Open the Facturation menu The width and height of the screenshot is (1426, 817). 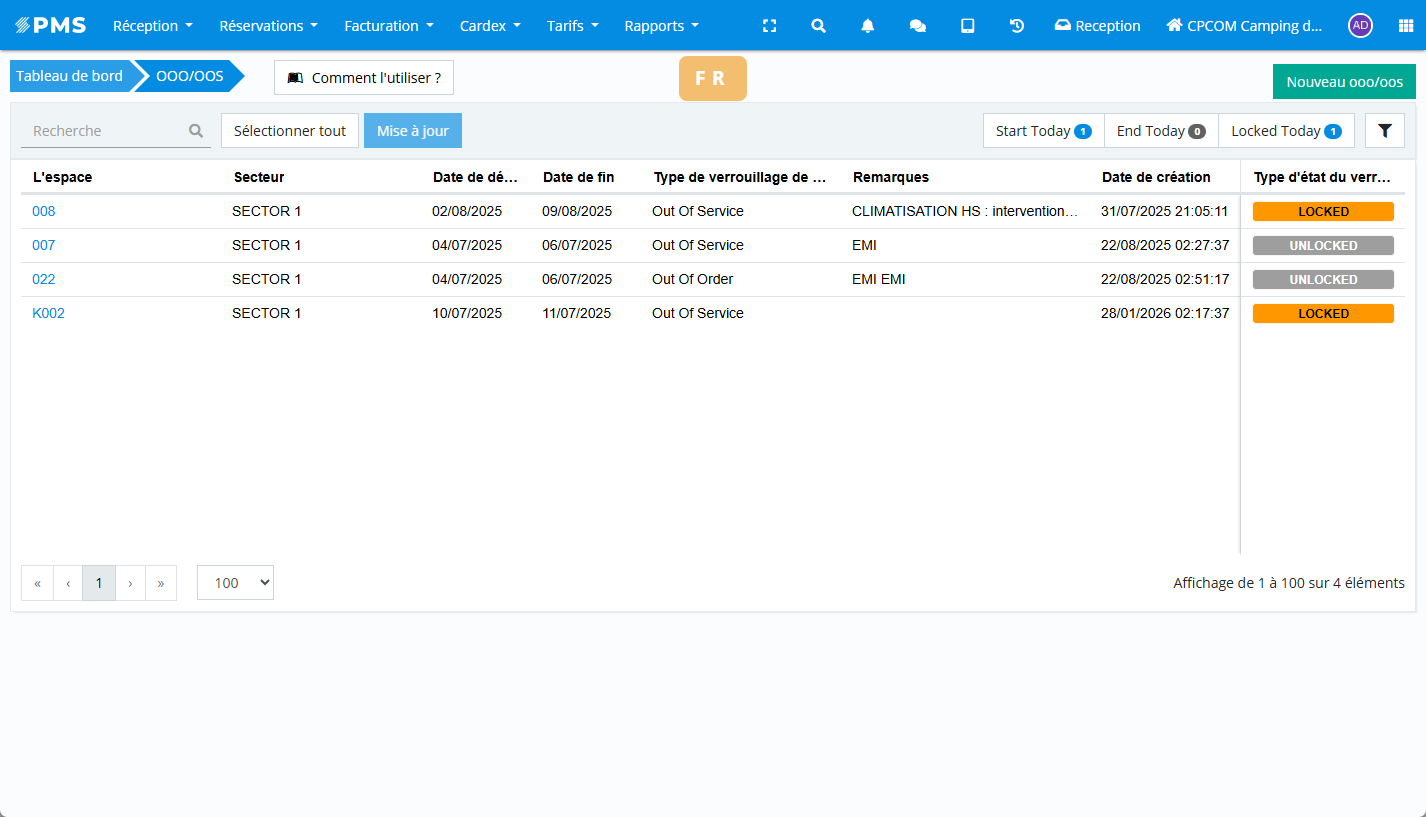pos(388,26)
